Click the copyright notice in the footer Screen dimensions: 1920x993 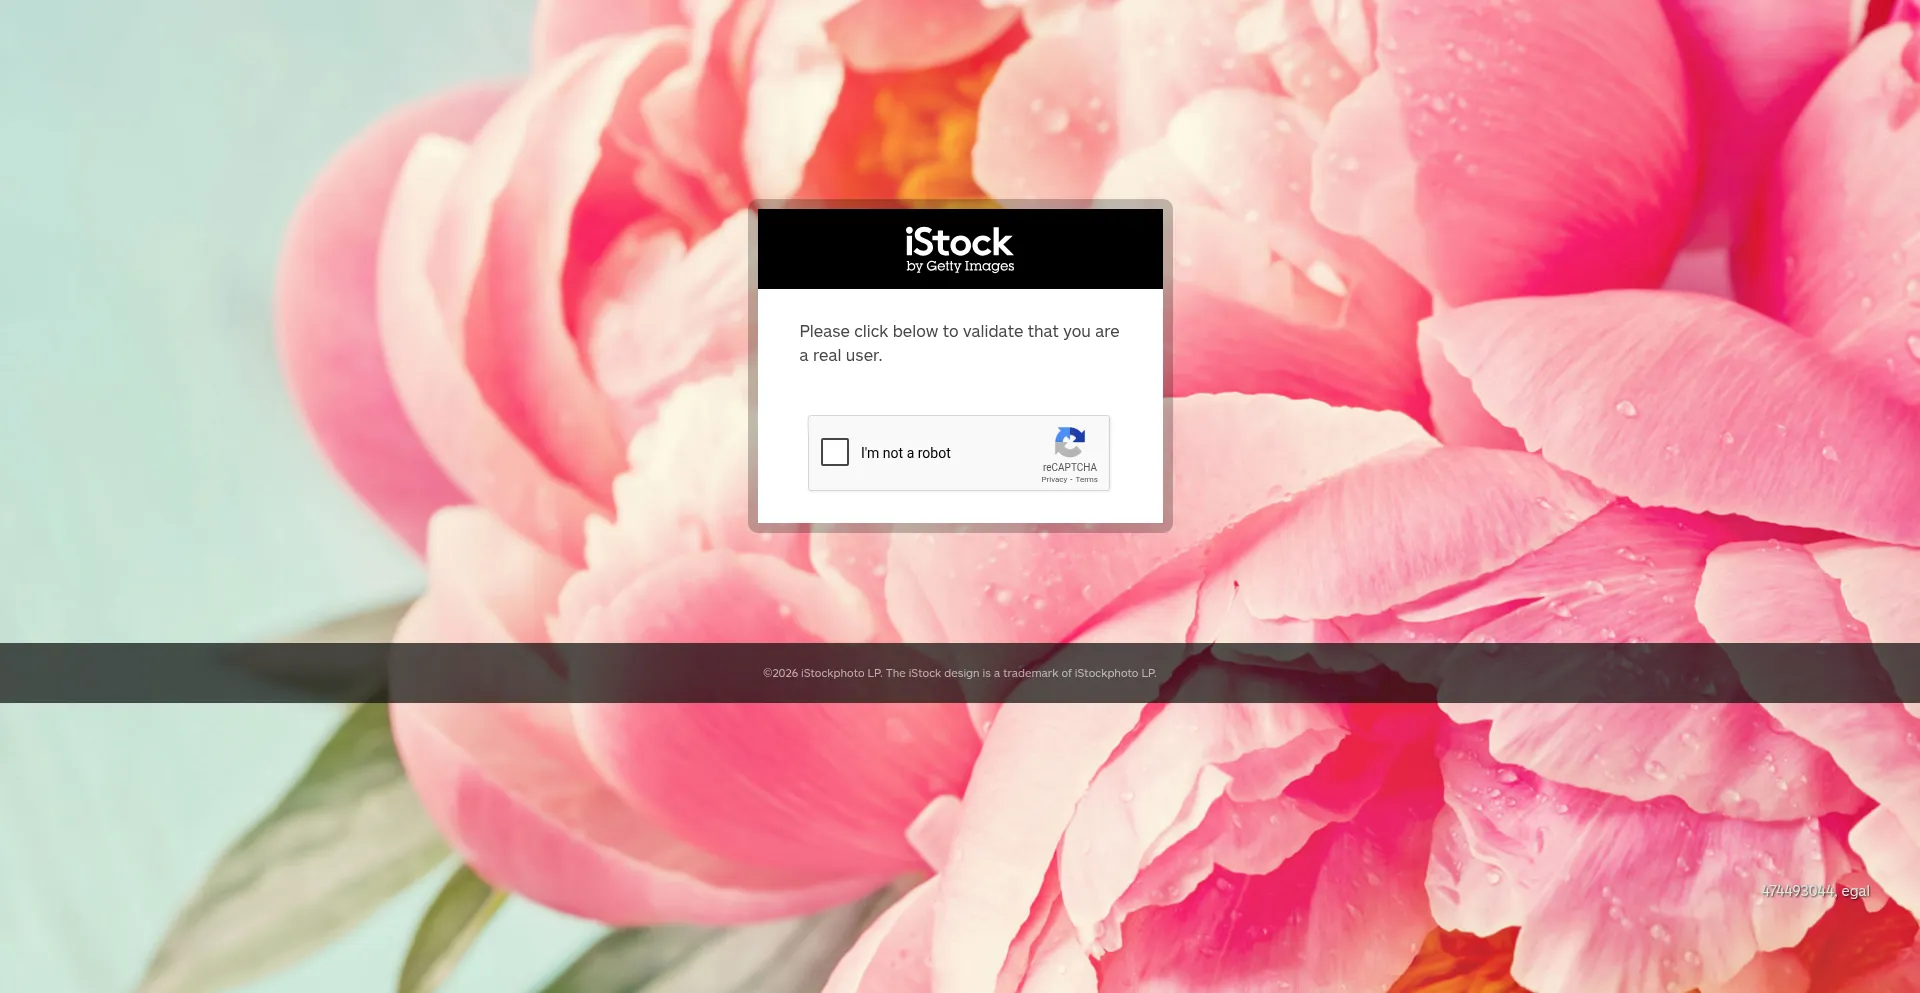pos(959,673)
